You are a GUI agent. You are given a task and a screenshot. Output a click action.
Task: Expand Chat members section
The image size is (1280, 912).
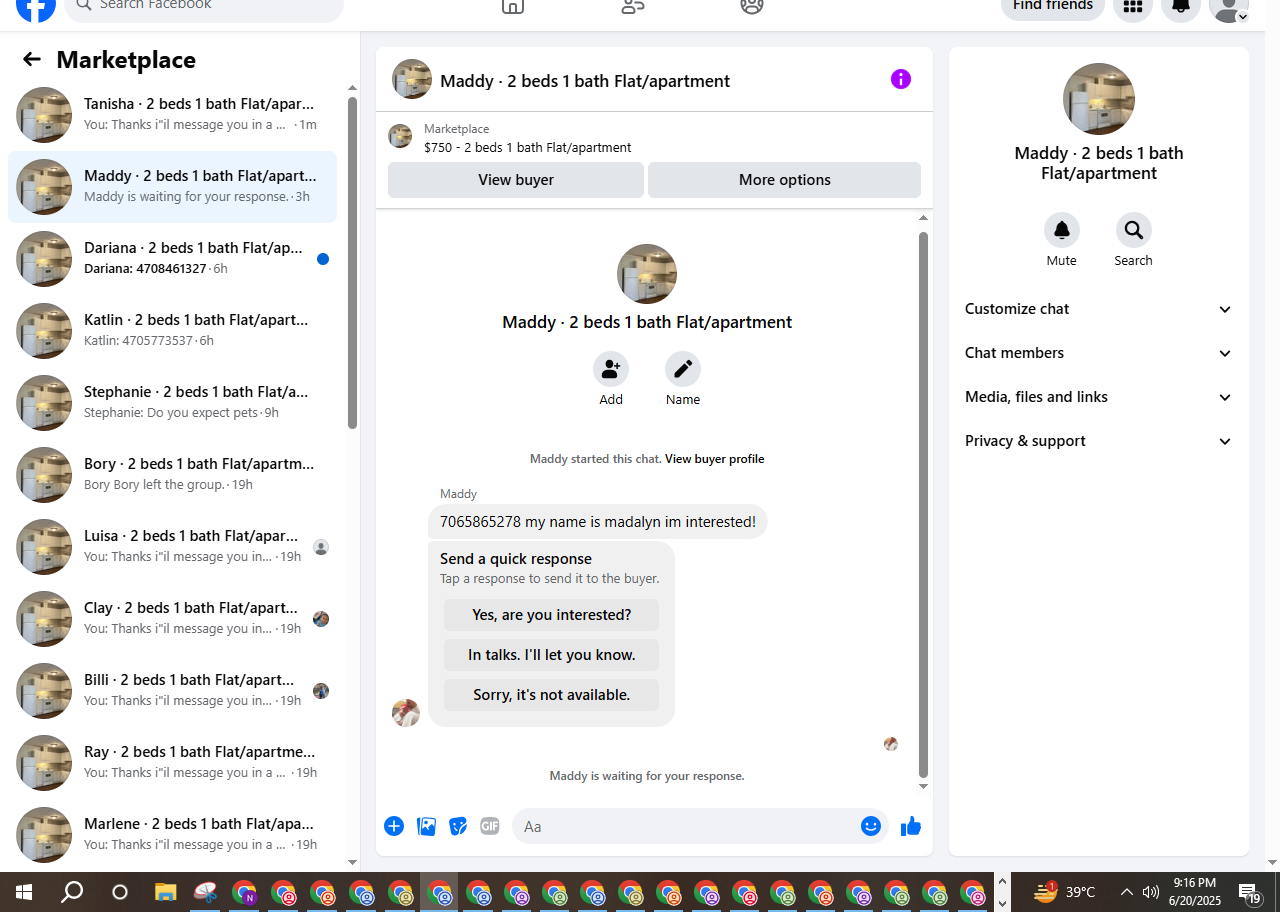point(1099,353)
